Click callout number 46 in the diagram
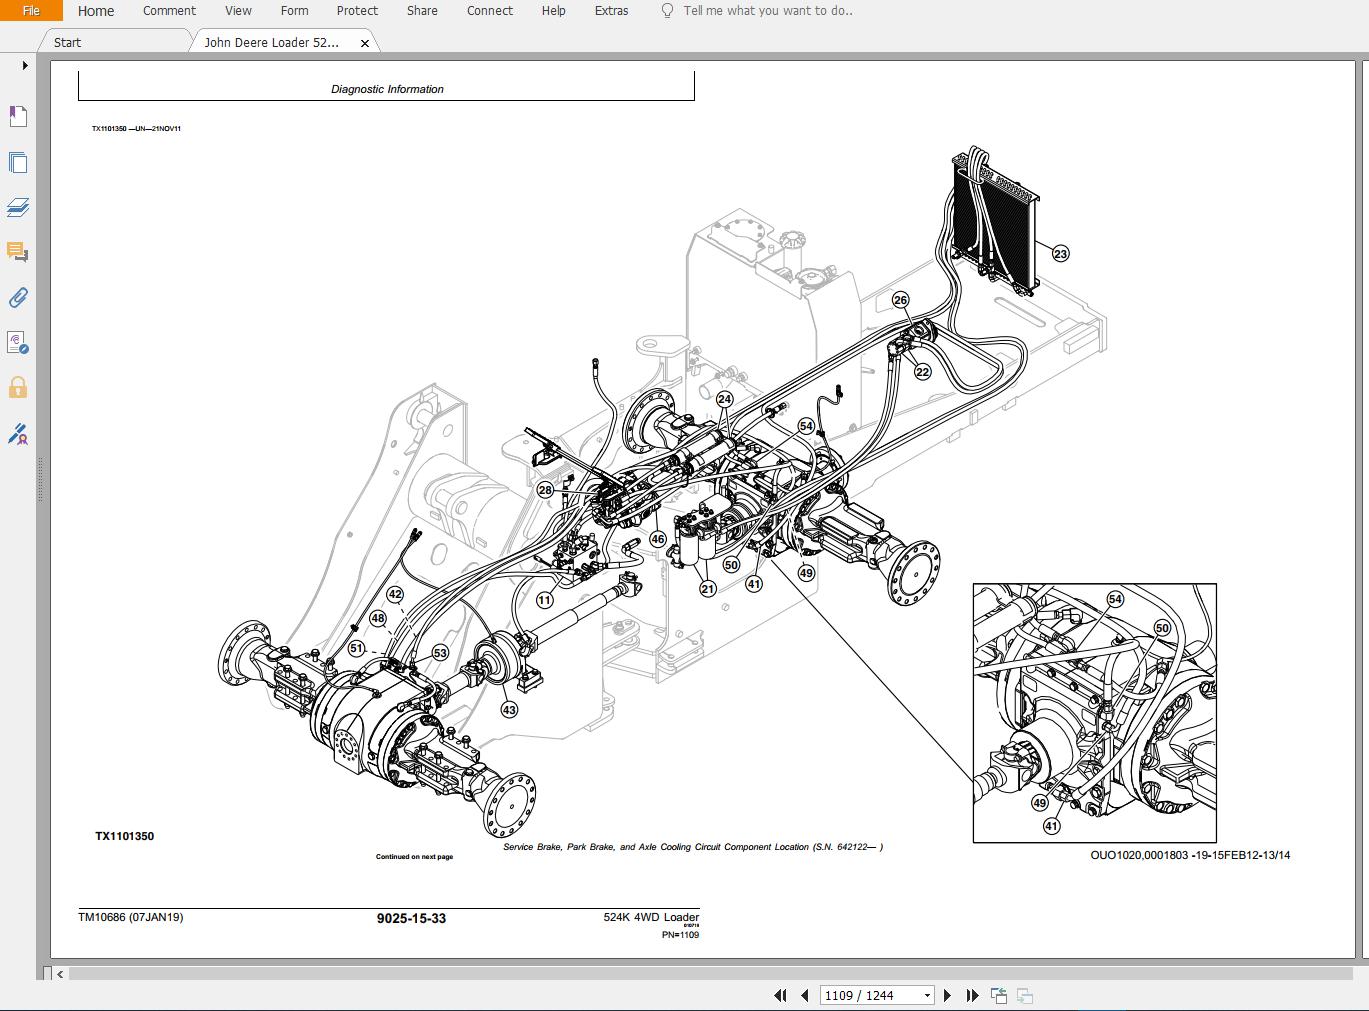Viewport: 1369px width, 1011px height. point(657,539)
